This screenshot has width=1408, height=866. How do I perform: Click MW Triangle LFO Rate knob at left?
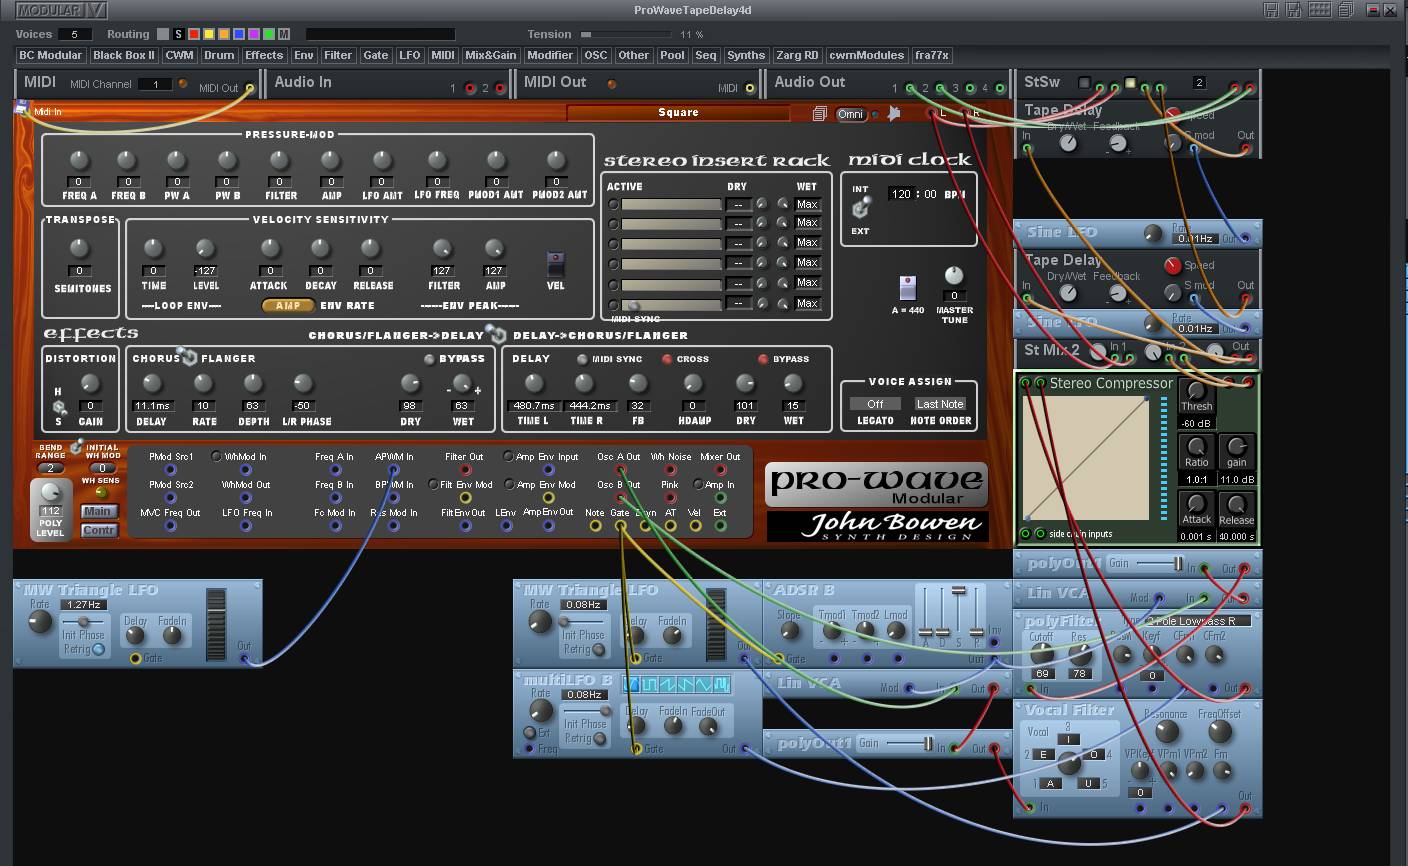[x=39, y=622]
